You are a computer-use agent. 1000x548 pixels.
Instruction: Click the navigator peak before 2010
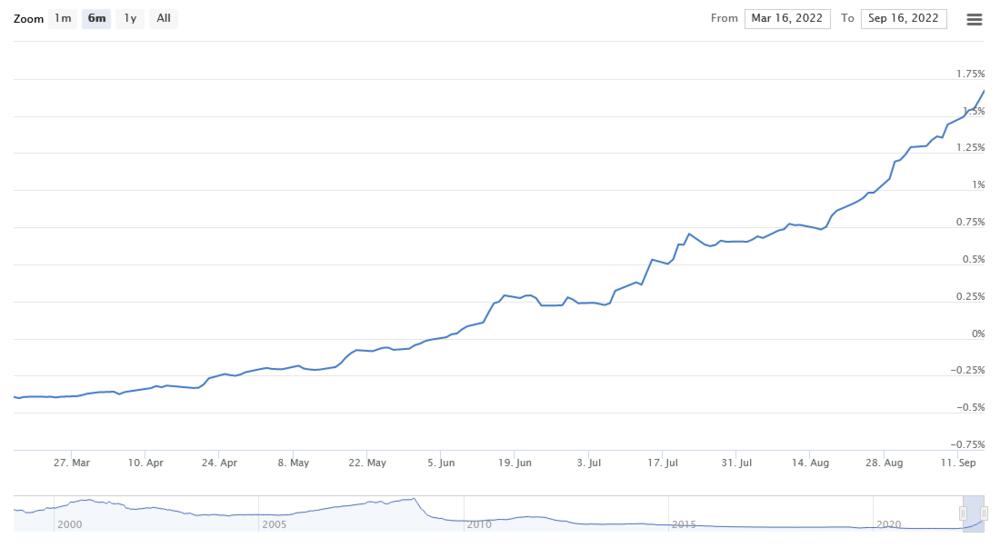point(411,499)
